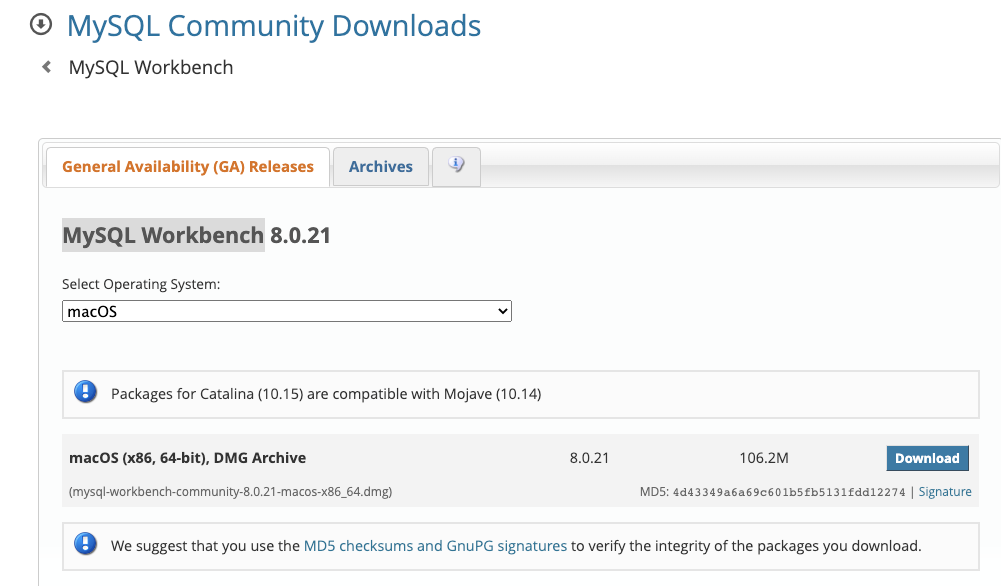Switch to the Archives tab
This screenshot has width=1001, height=586.
coord(380,167)
